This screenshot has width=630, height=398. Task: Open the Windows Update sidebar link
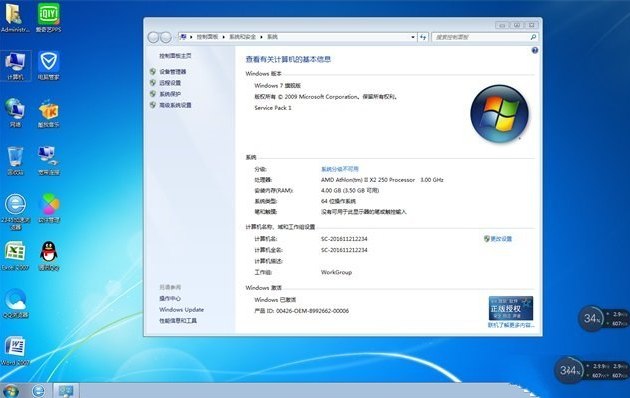click(x=182, y=310)
